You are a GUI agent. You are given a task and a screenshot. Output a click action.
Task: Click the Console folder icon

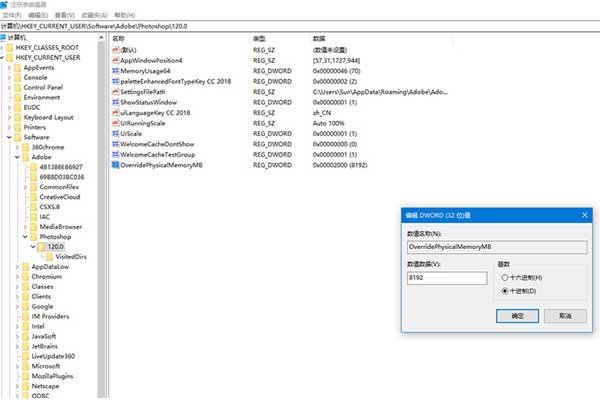pos(18,77)
